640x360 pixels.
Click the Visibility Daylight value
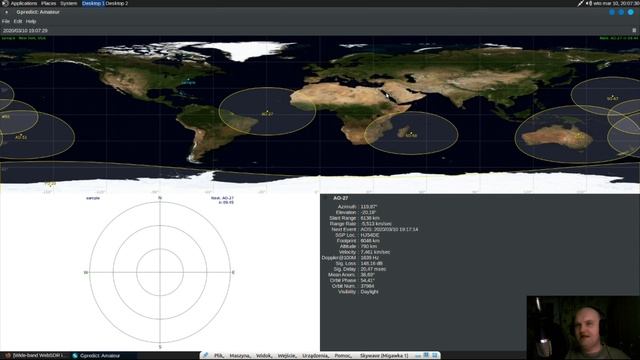(x=369, y=292)
